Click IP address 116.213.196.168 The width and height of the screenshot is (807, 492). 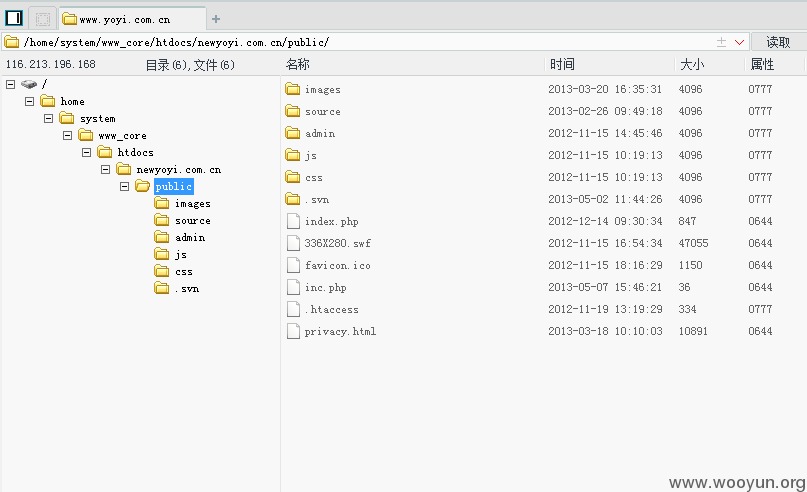point(50,64)
